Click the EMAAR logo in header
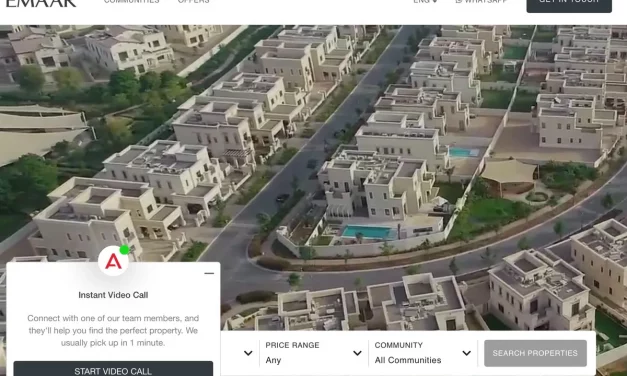This screenshot has width=627, height=376. (41, 4)
